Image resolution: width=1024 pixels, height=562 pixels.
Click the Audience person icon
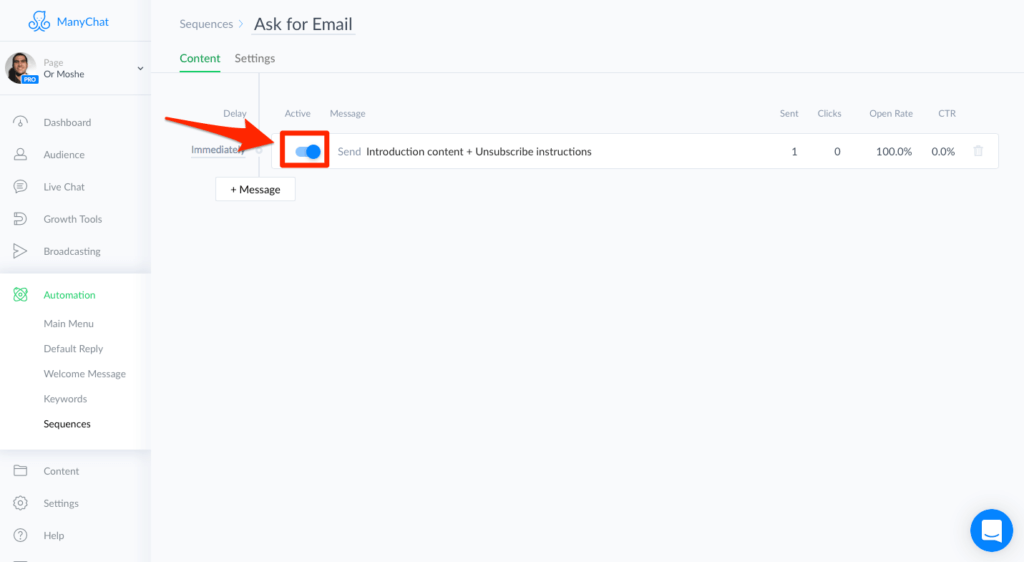pyautogui.click(x=20, y=155)
